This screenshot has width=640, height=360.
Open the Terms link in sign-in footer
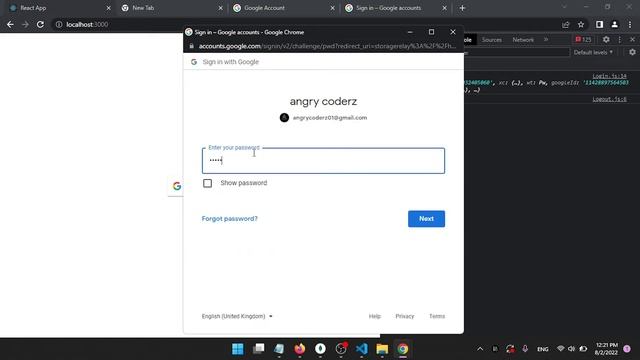[x=437, y=316]
